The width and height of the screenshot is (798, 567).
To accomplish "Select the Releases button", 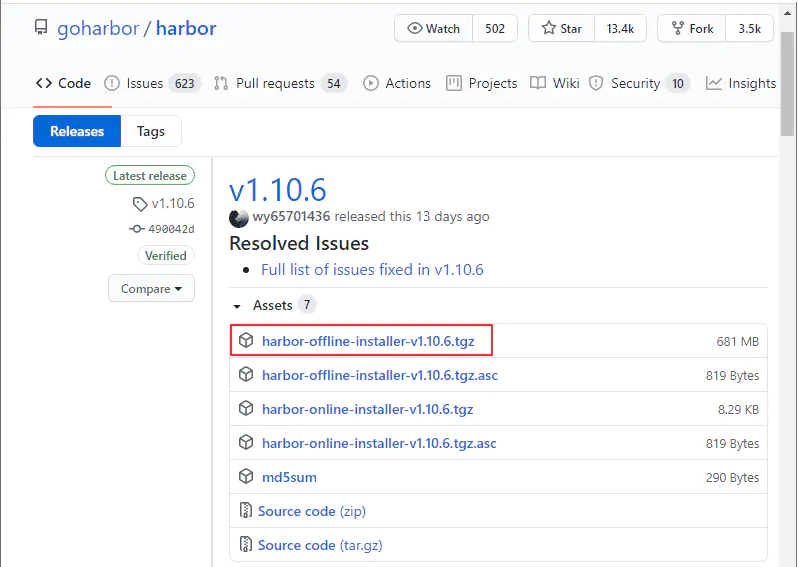I will coord(77,131).
